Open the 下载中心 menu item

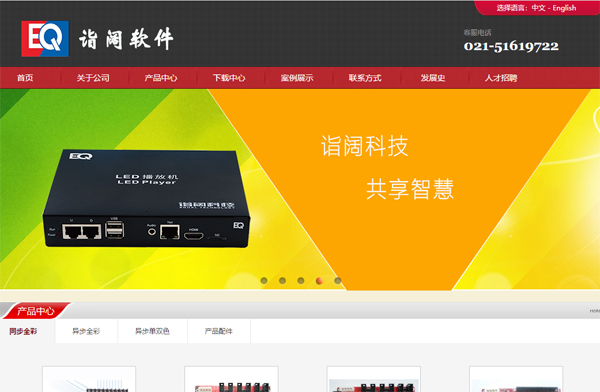click(229, 78)
